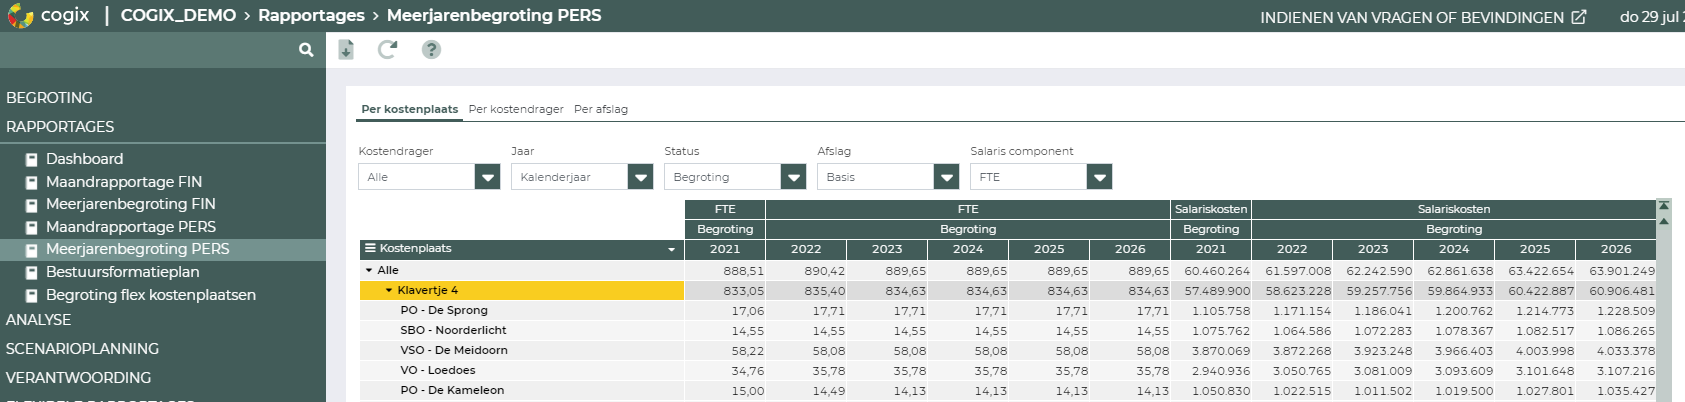Click the cogix logo icon
Image resolution: width=1685 pixels, height=402 pixels.
click(20, 16)
